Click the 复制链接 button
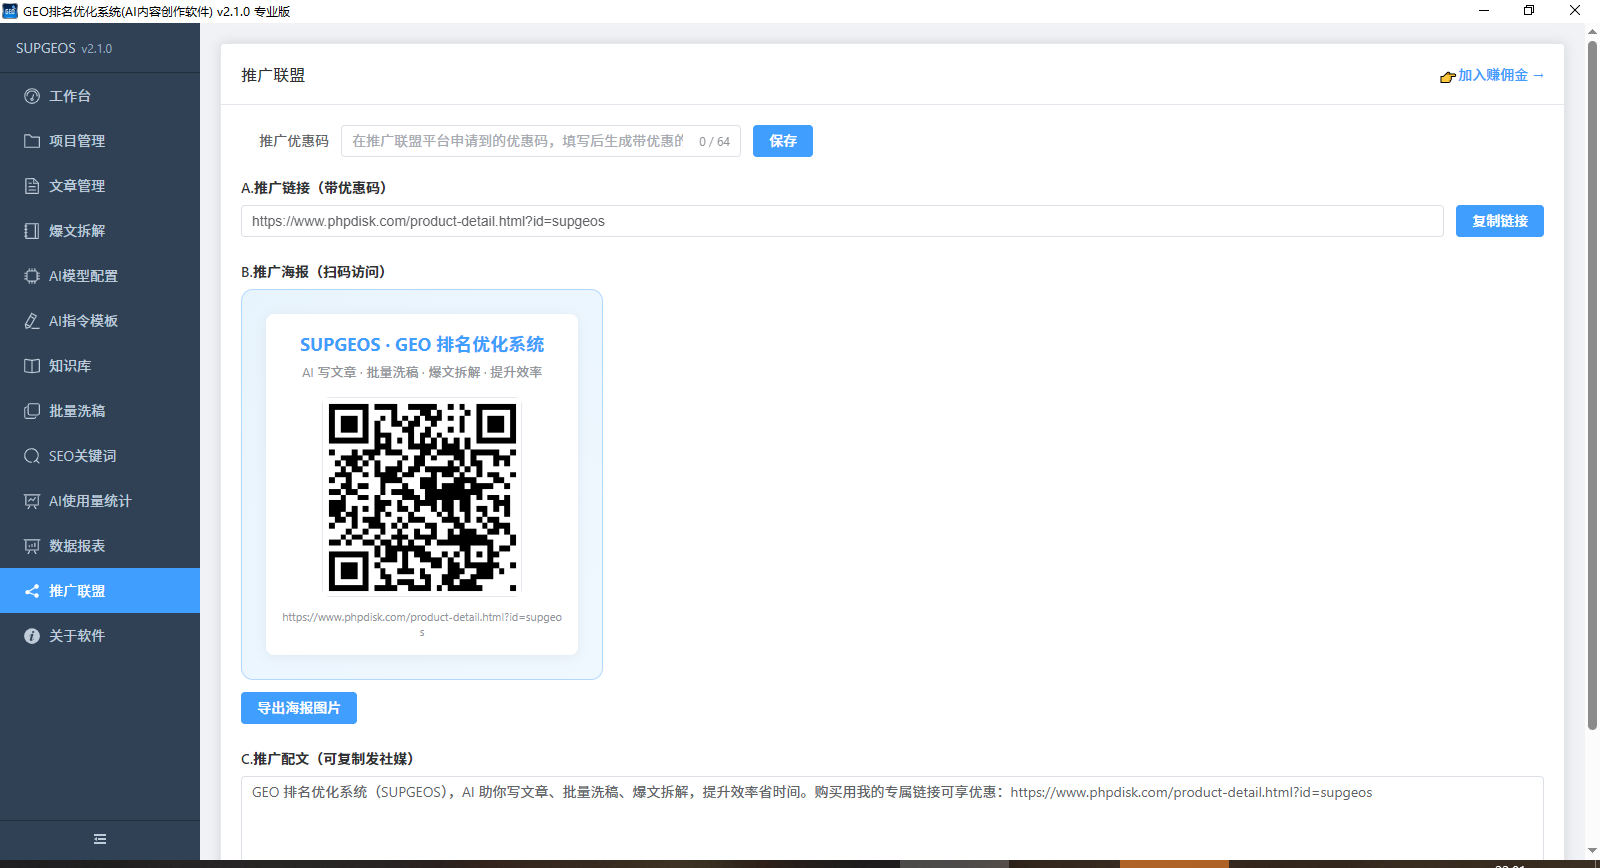The image size is (1600, 868). coord(1500,221)
